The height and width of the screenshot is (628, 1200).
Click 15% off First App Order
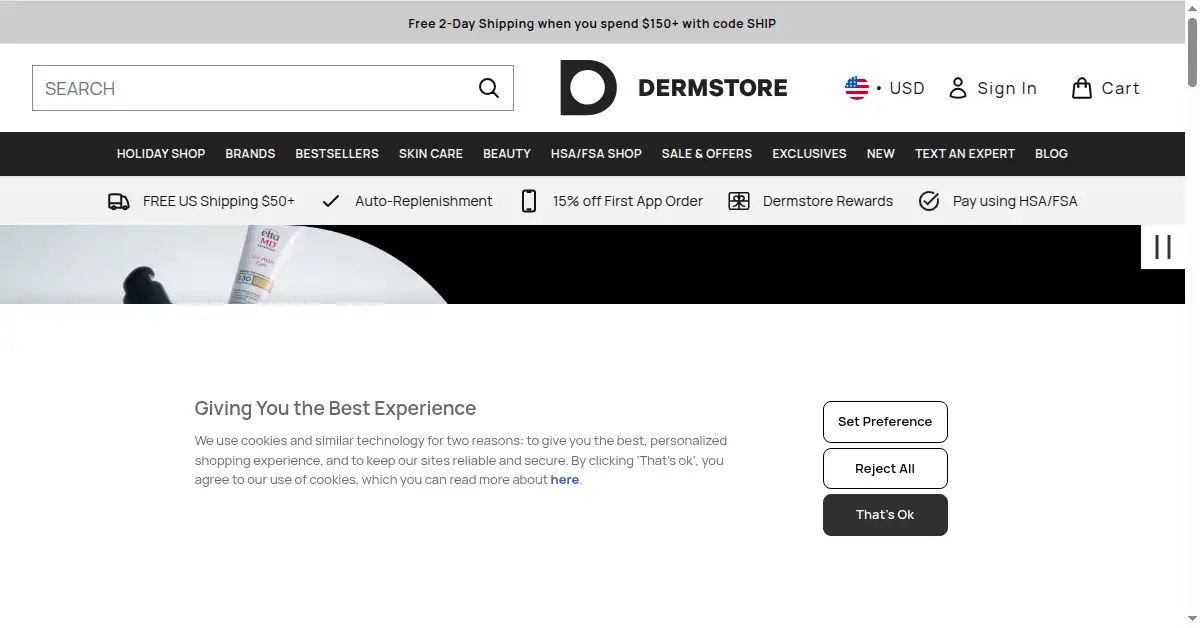[x=628, y=201]
